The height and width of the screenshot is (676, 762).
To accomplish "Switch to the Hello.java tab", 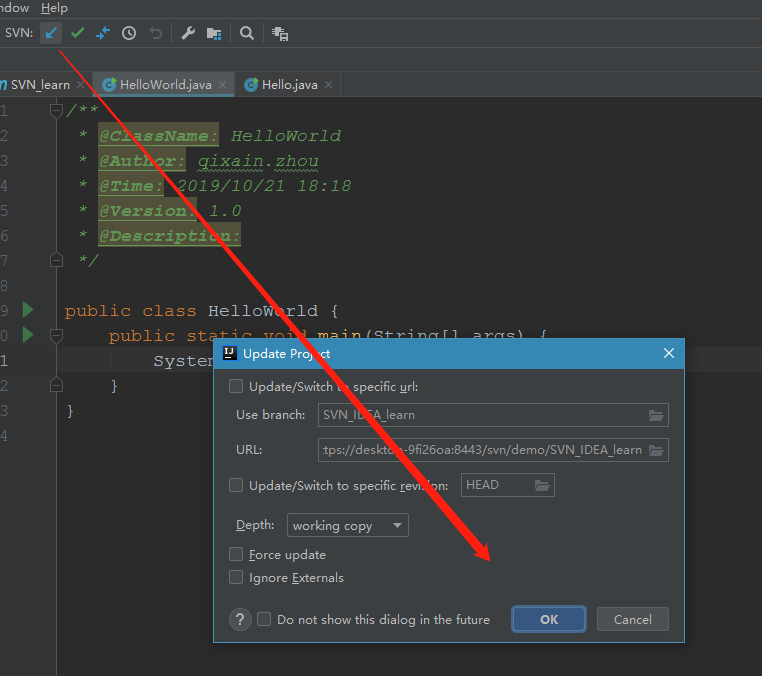I will [288, 85].
